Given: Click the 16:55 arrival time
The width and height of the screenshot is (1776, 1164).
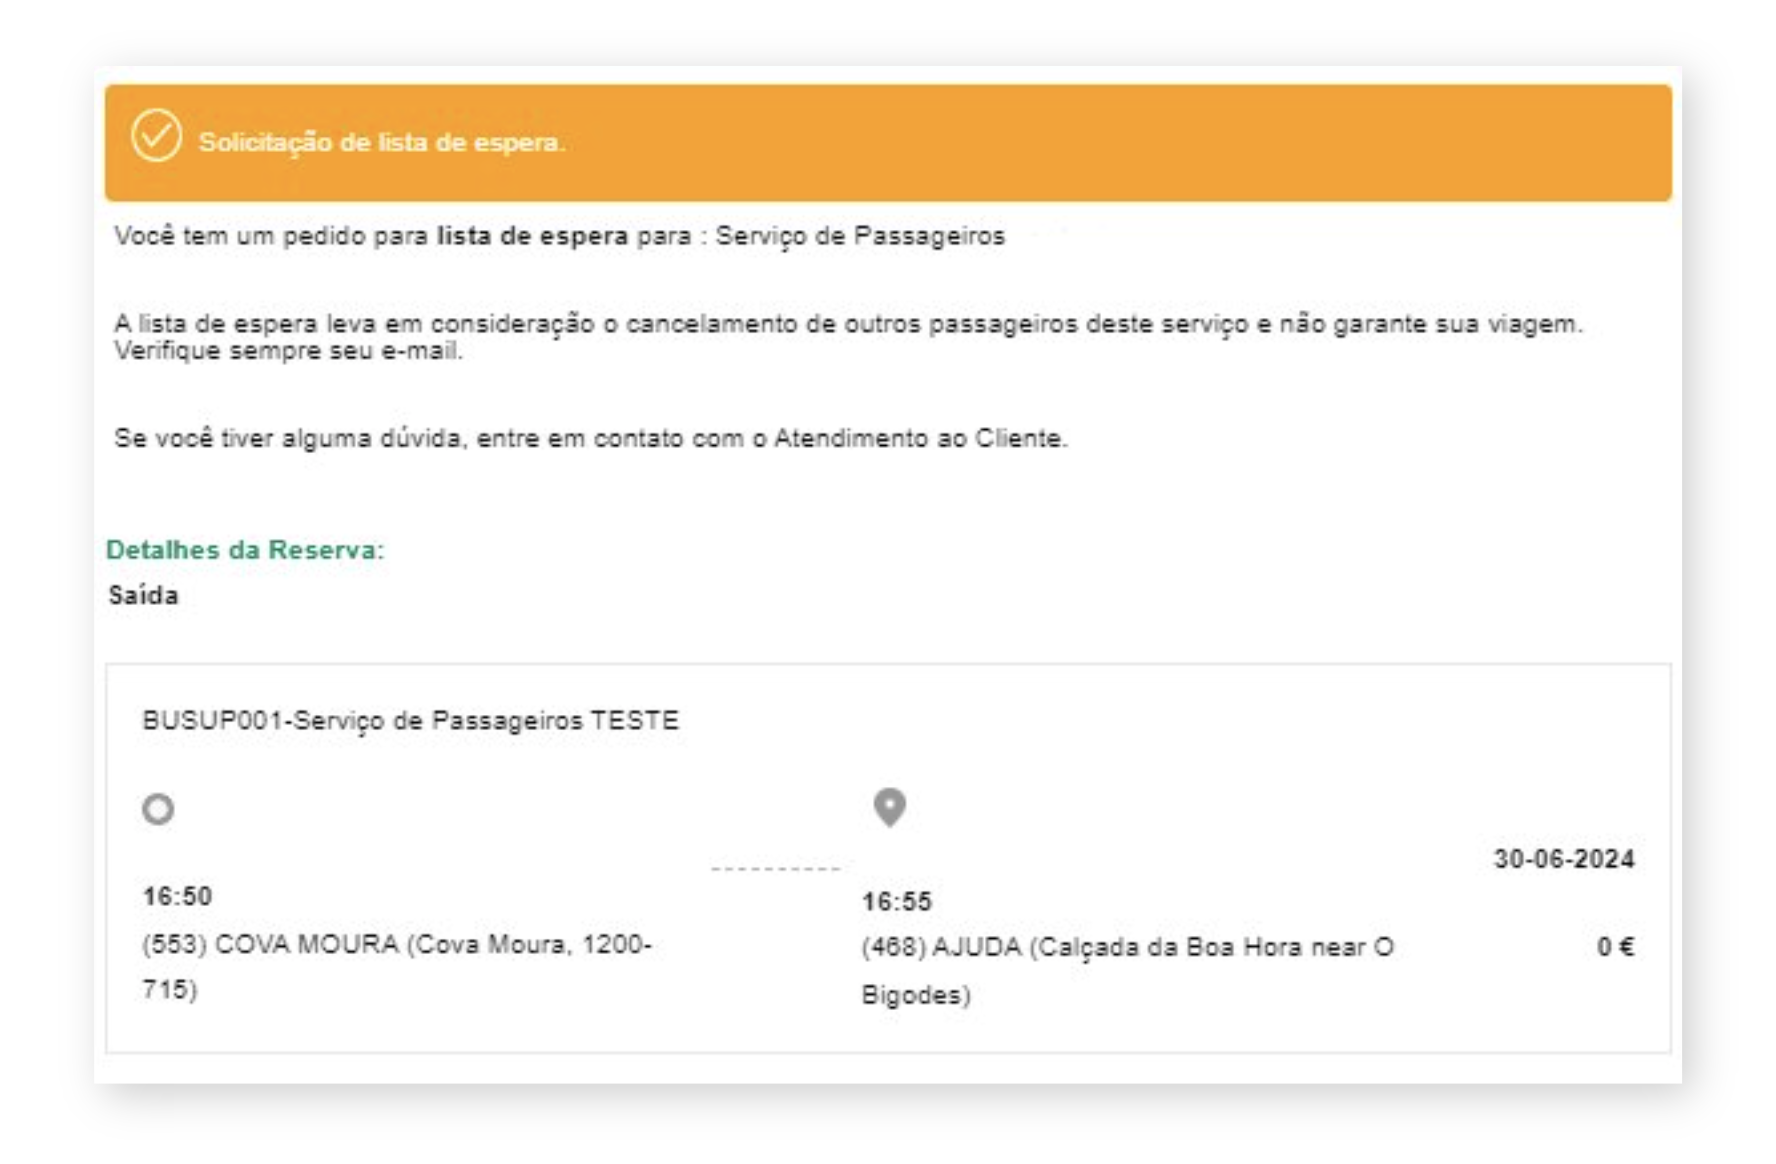Looking at the screenshot, I should coord(896,901).
